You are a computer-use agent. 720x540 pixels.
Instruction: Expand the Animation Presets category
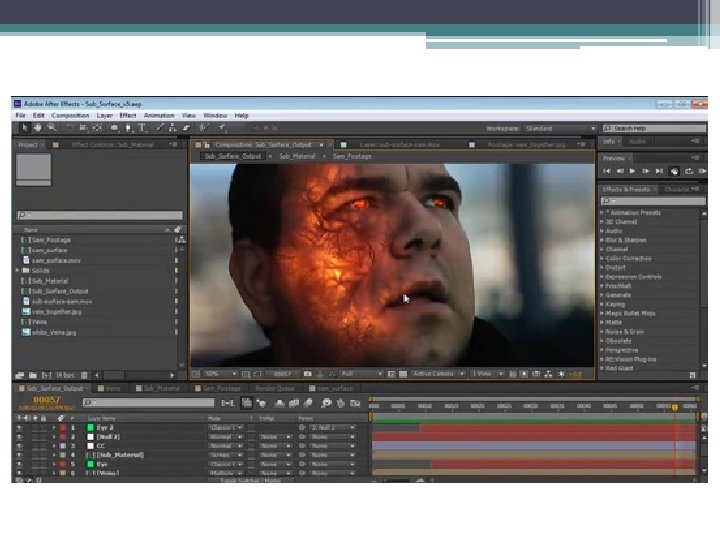pos(602,213)
